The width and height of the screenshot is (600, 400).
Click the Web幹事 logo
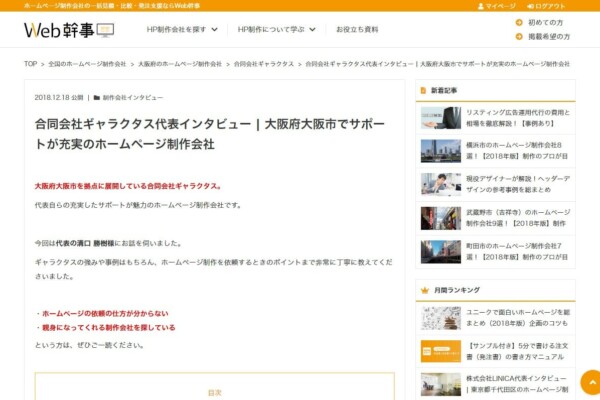pyautogui.click(x=69, y=30)
